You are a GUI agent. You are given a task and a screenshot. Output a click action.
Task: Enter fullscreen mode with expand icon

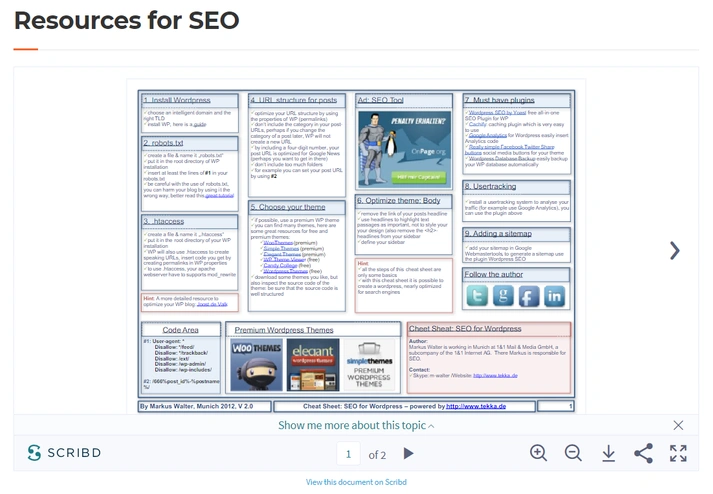(678, 453)
